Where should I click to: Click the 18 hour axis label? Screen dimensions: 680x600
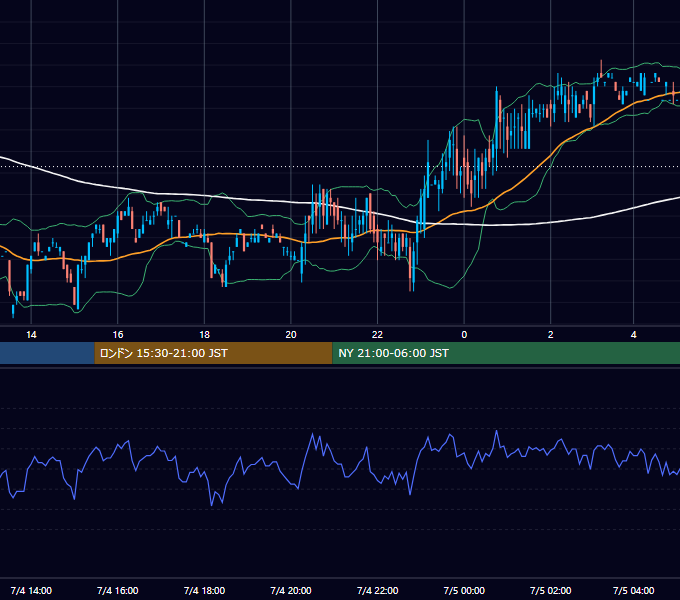point(204,335)
